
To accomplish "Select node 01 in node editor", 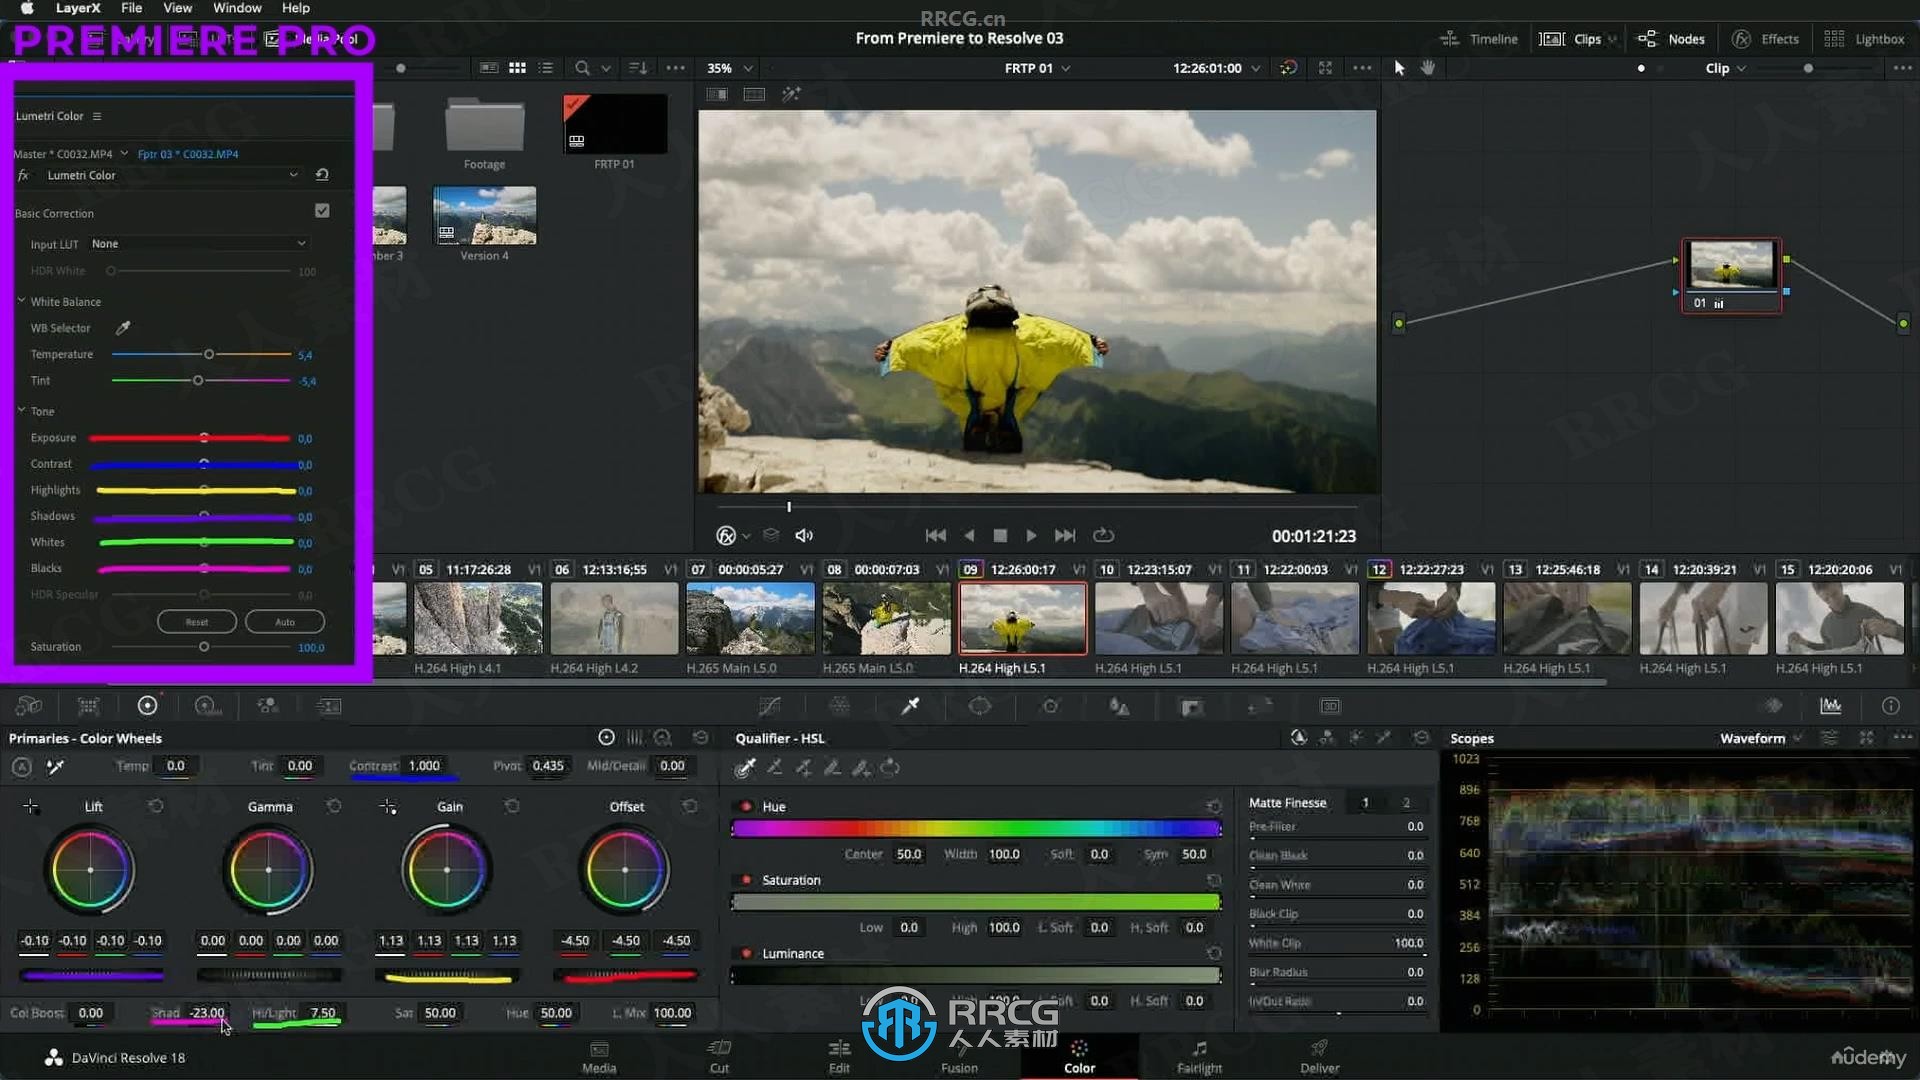I will click(x=1731, y=275).
